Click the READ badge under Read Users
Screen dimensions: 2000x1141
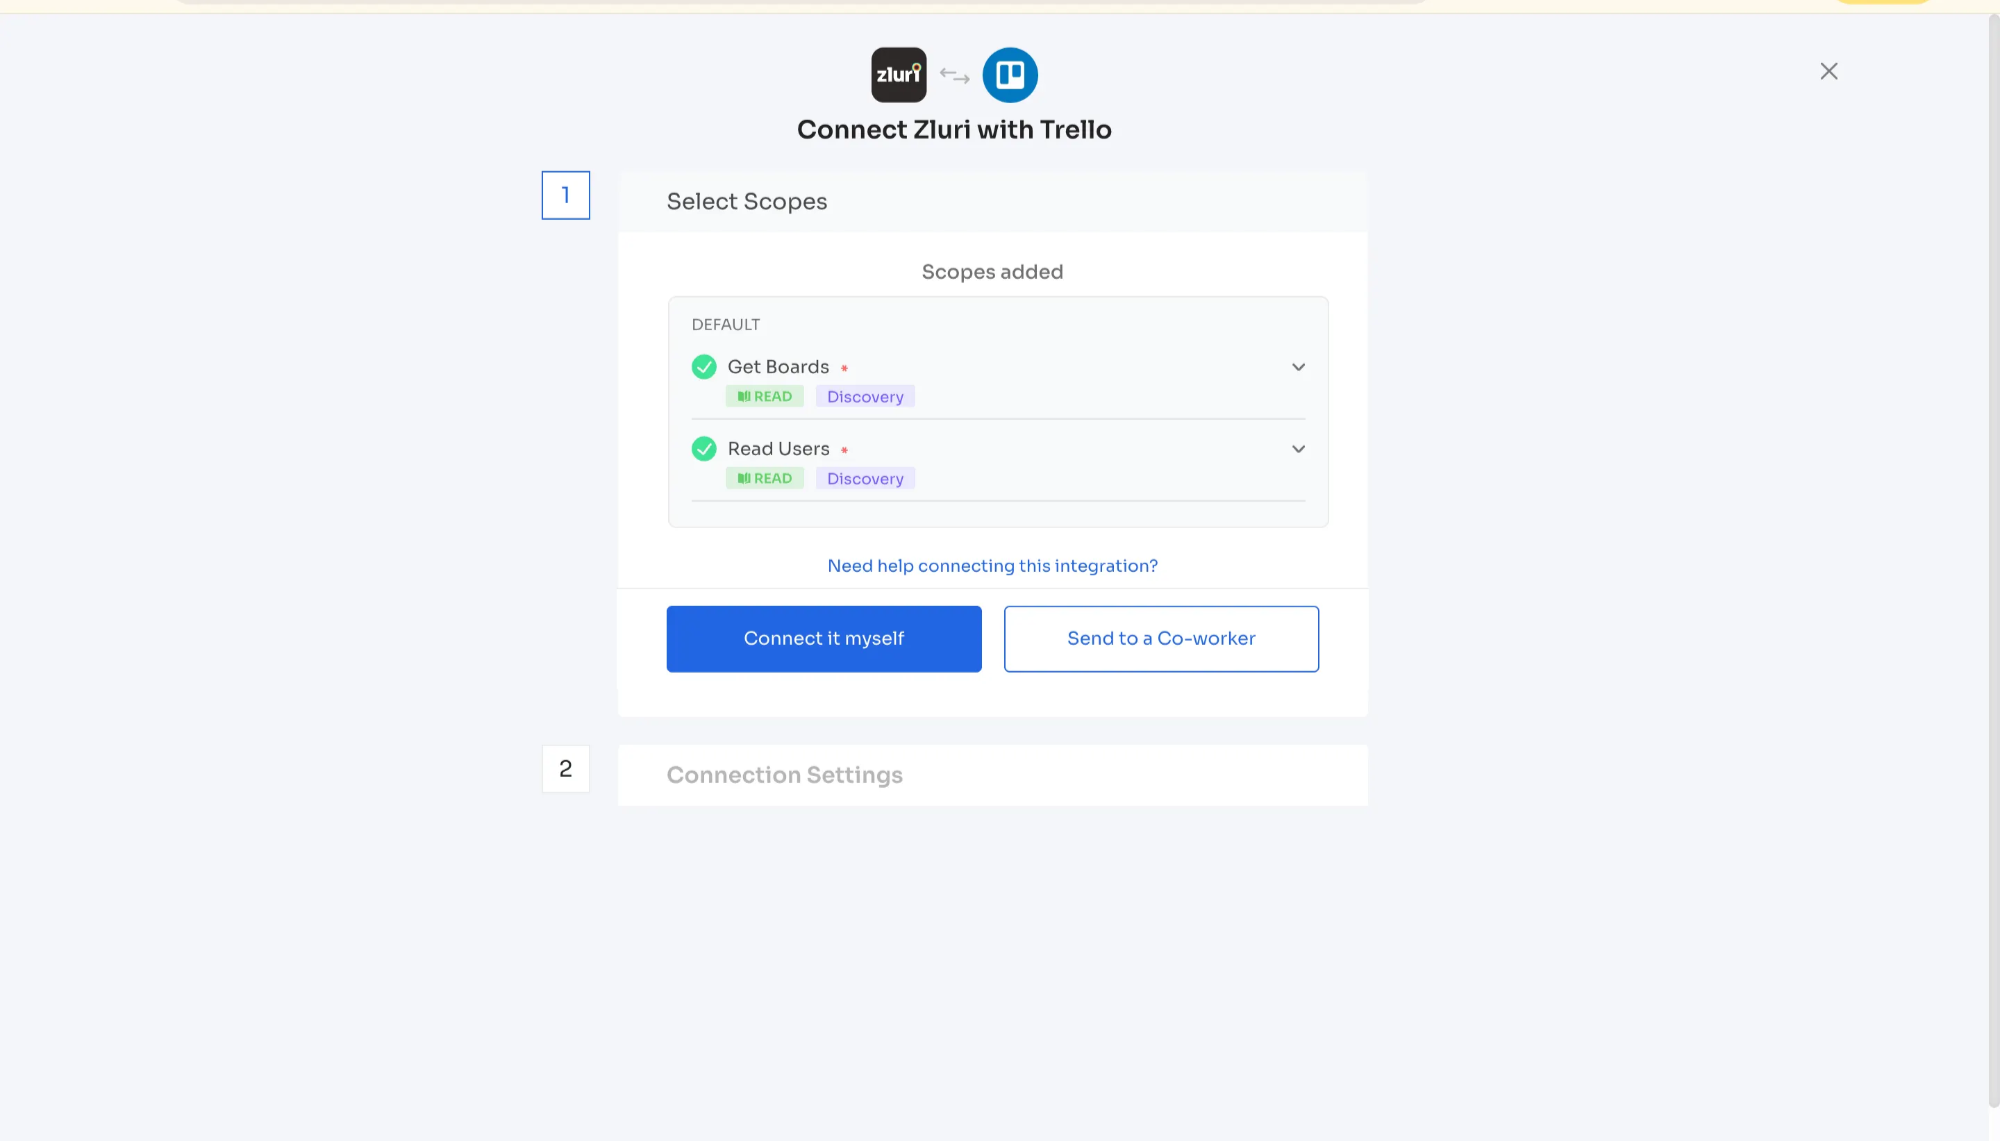[765, 479]
